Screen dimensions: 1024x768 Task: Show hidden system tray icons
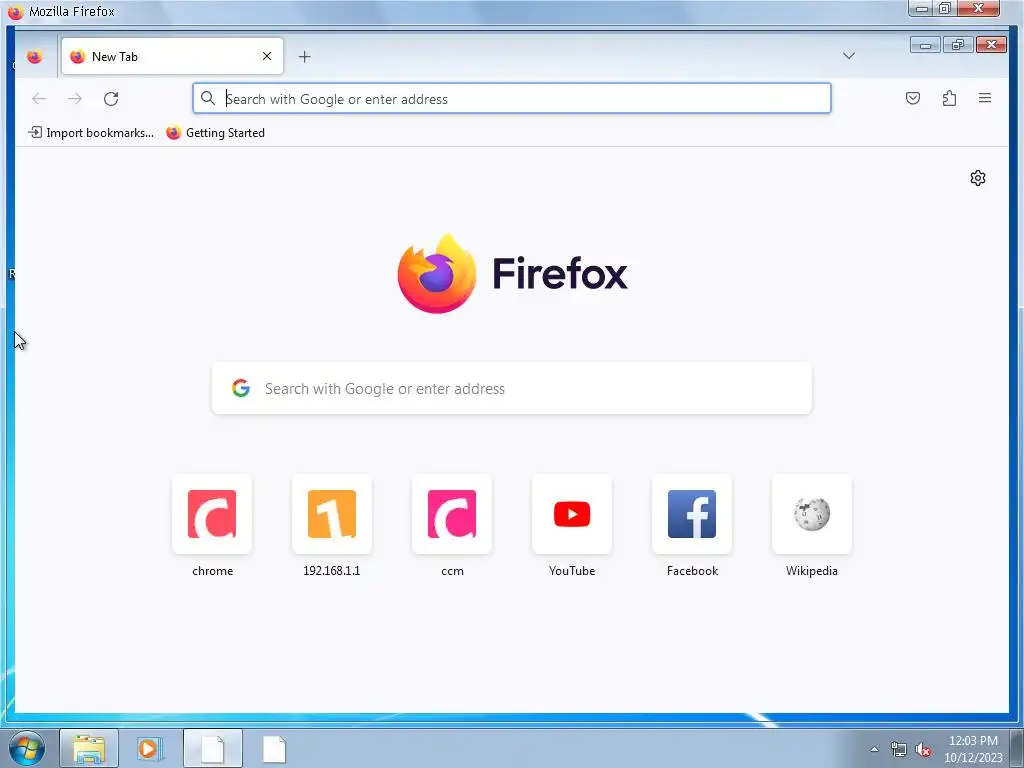[874, 749]
